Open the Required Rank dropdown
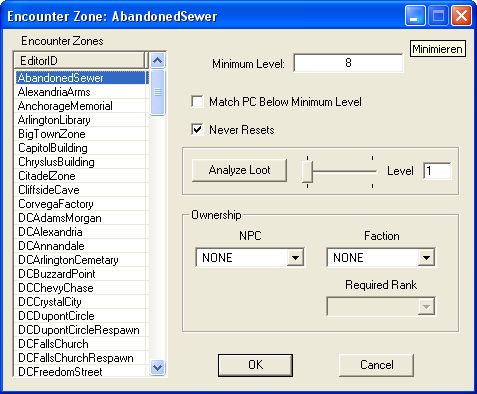477x394 pixels. pyautogui.click(x=381, y=306)
